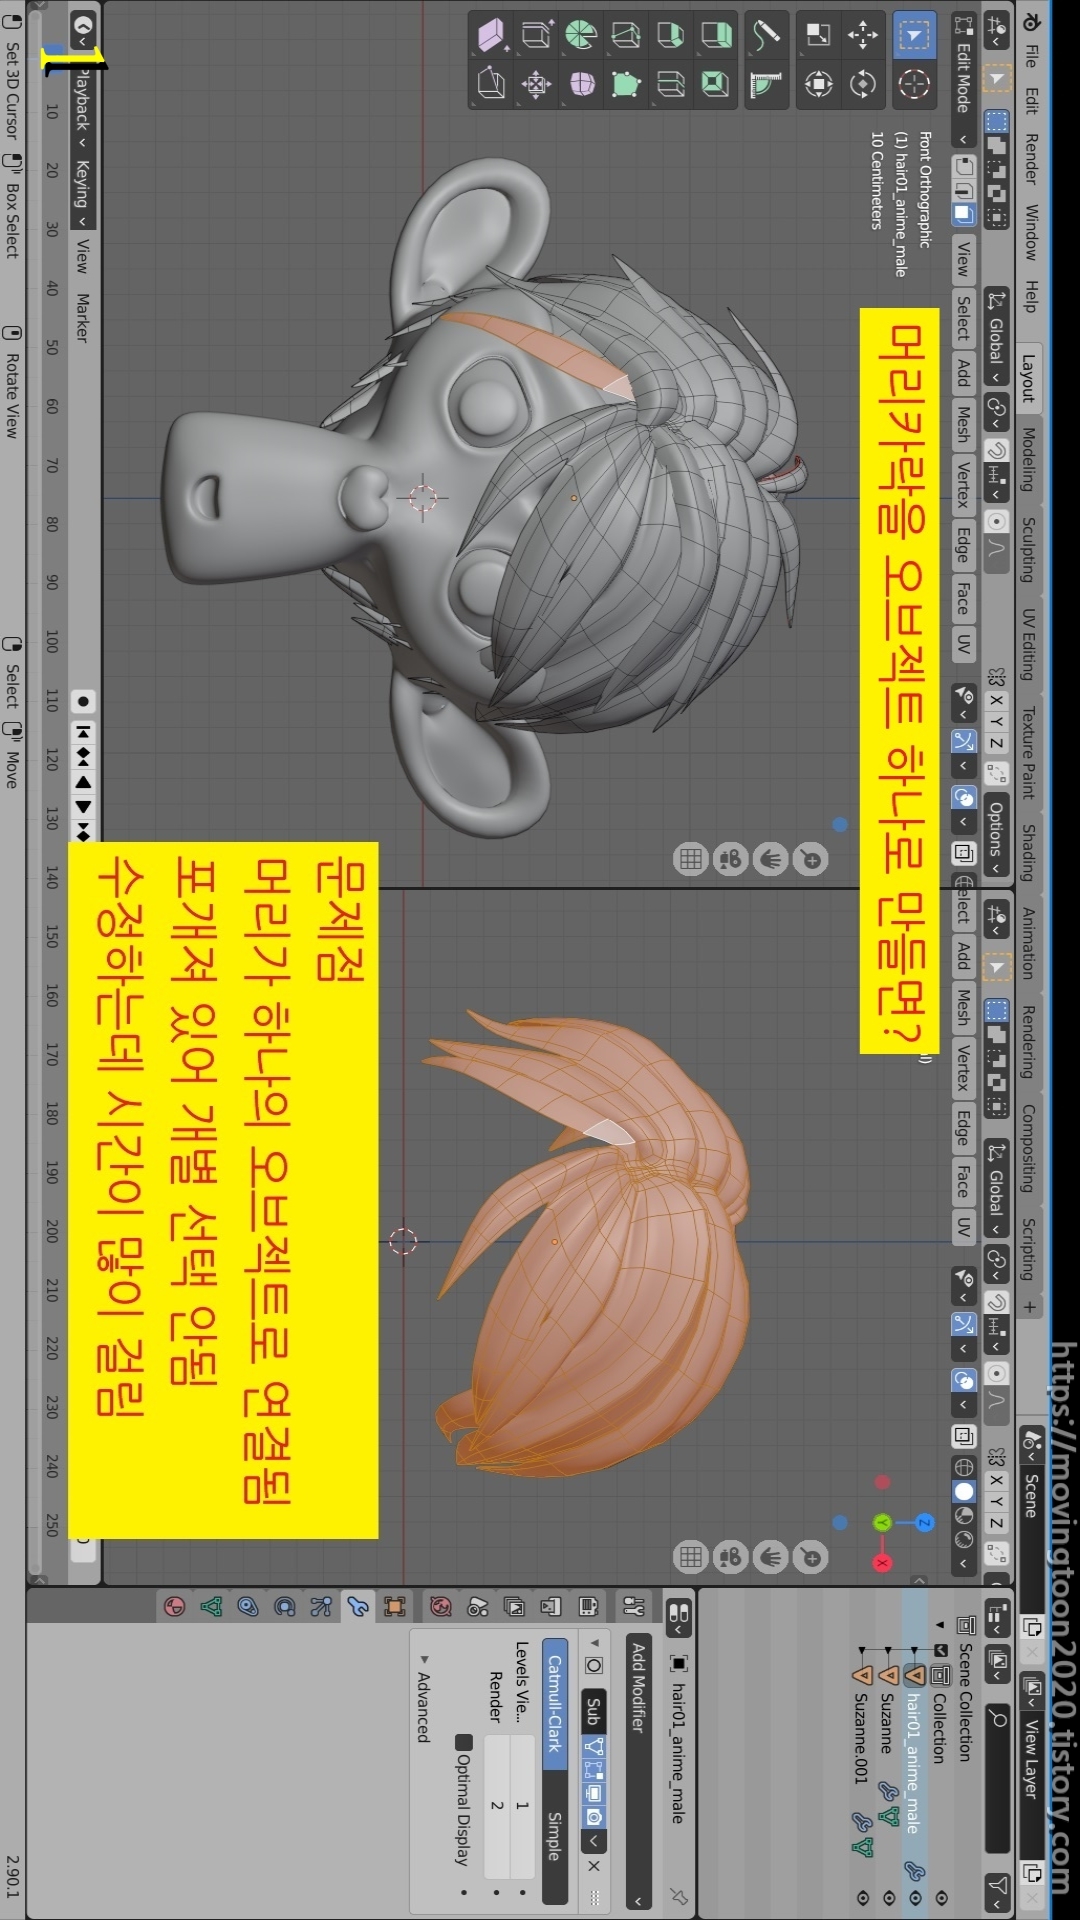Screen dimensions: 1080x1920
Task: Toggle proportional editing in Suzanne viewport header
Action: pos(996,521)
